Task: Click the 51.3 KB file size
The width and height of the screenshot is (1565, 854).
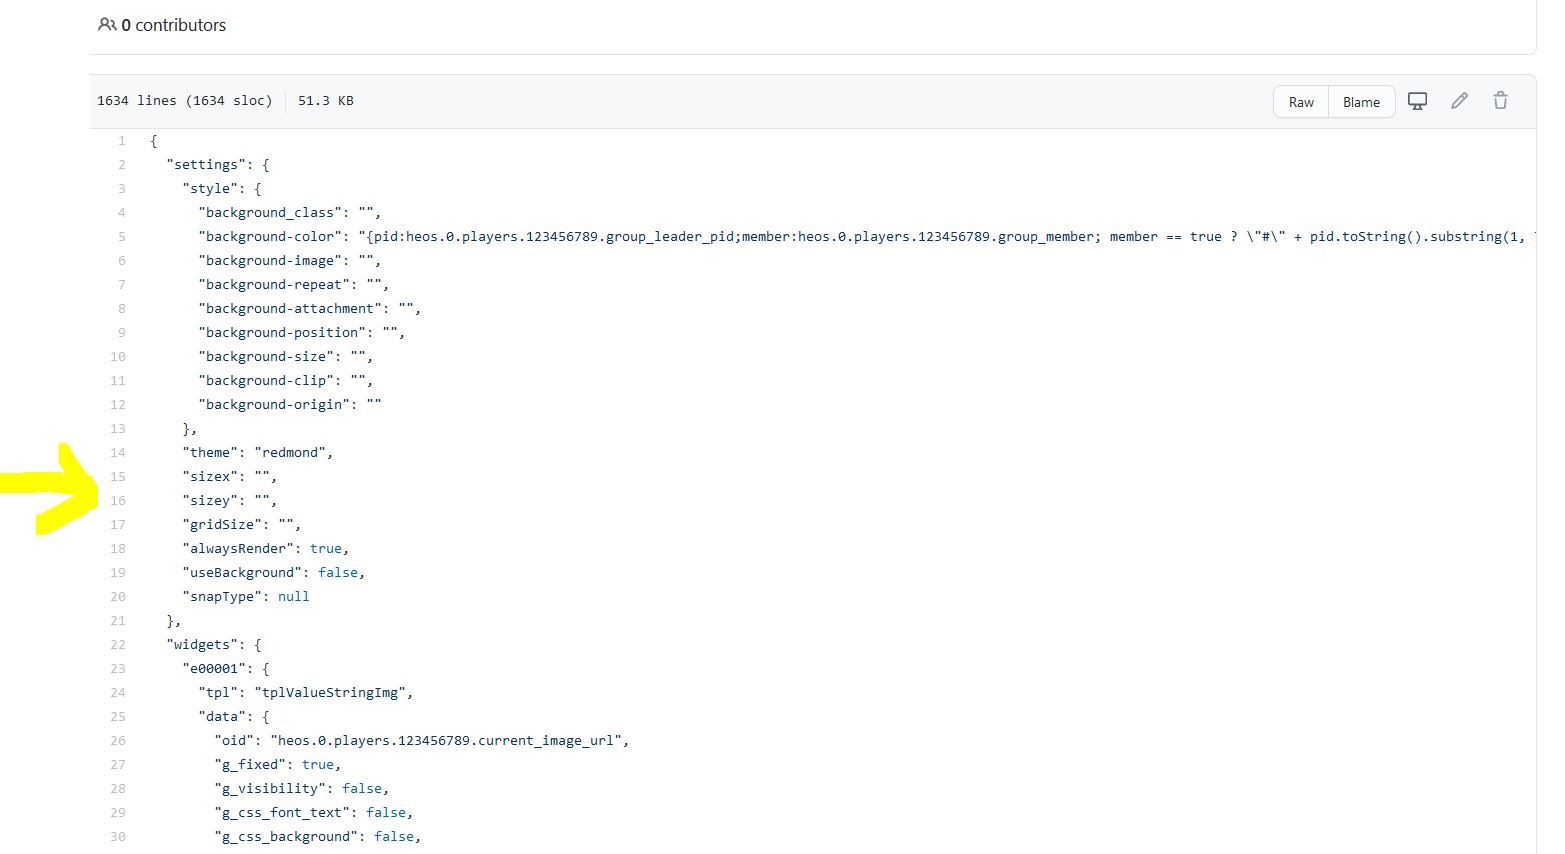Action: click(326, 101)
